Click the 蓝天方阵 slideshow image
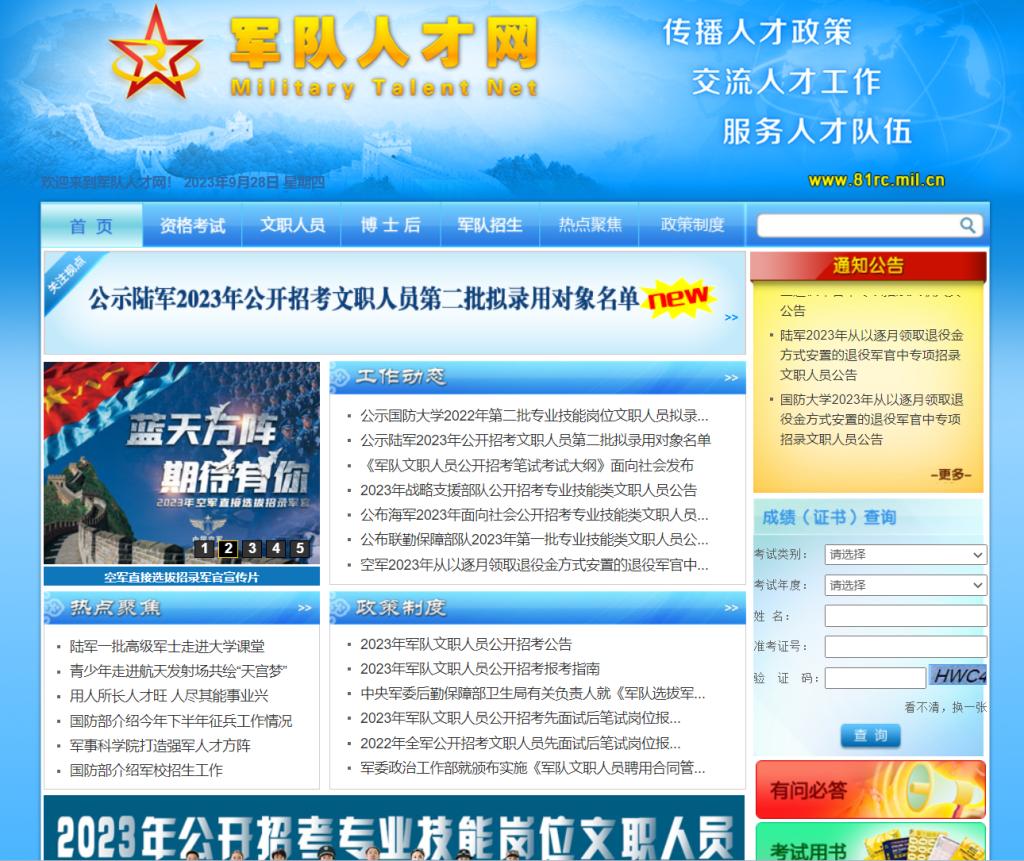 [x=181, y=450]
